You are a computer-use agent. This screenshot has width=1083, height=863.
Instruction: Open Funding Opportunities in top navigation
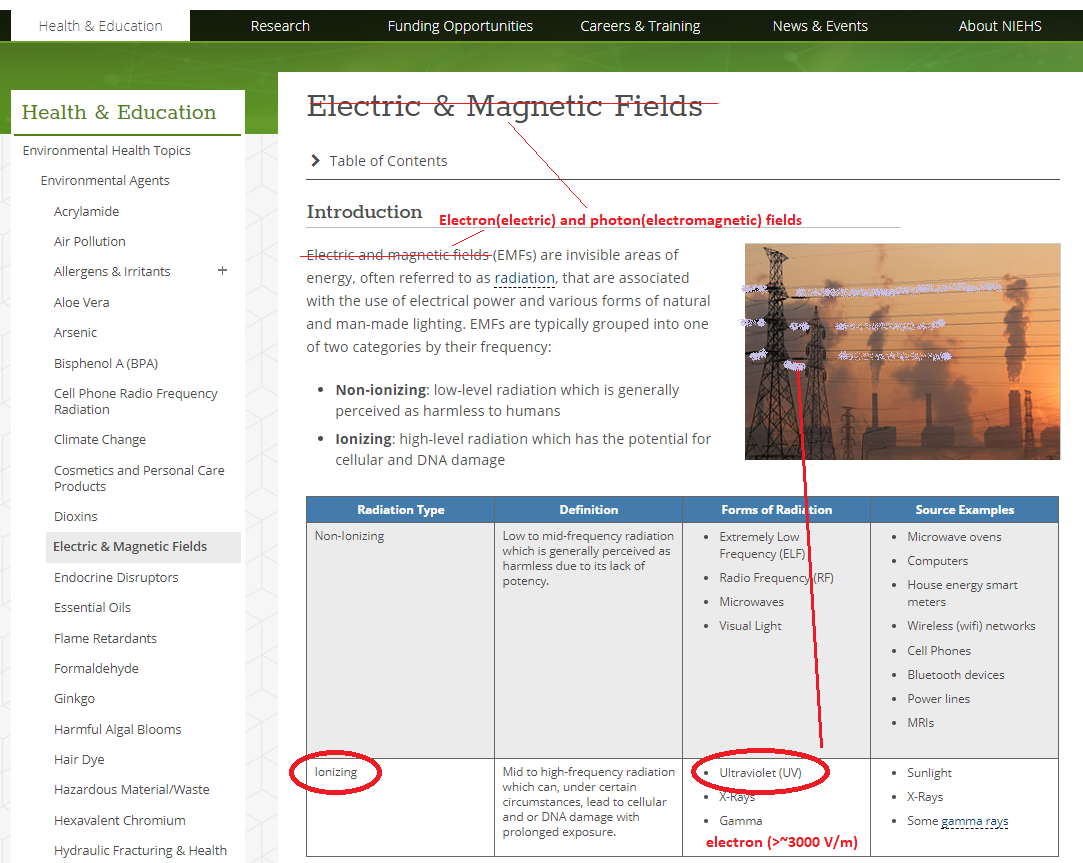click(x=460, y=26)
